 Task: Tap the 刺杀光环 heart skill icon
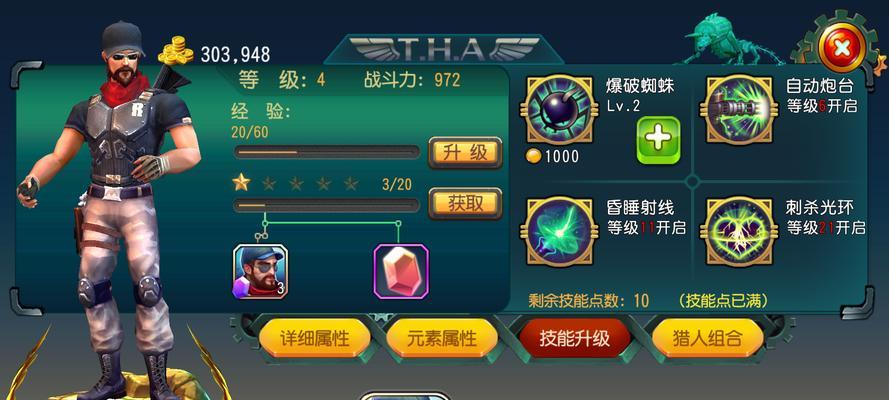739,231
